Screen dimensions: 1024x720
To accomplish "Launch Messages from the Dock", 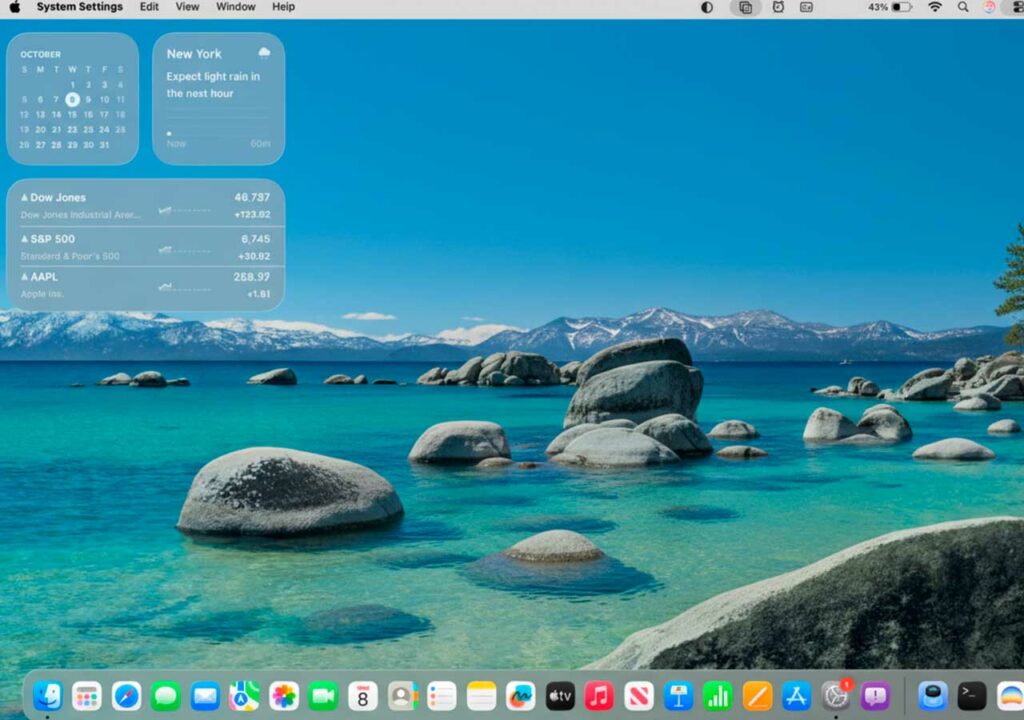I will [x=166, y=695].
